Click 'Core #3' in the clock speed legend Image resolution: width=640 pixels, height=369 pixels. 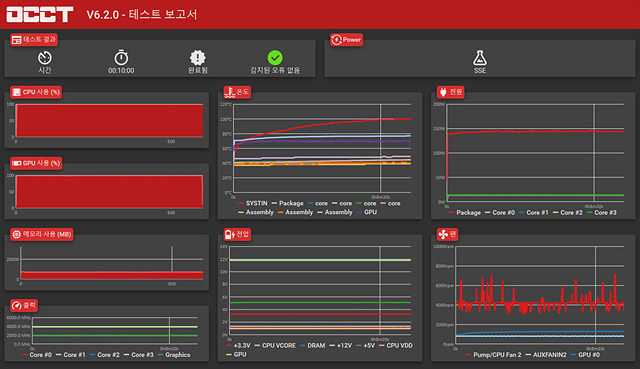142,355
